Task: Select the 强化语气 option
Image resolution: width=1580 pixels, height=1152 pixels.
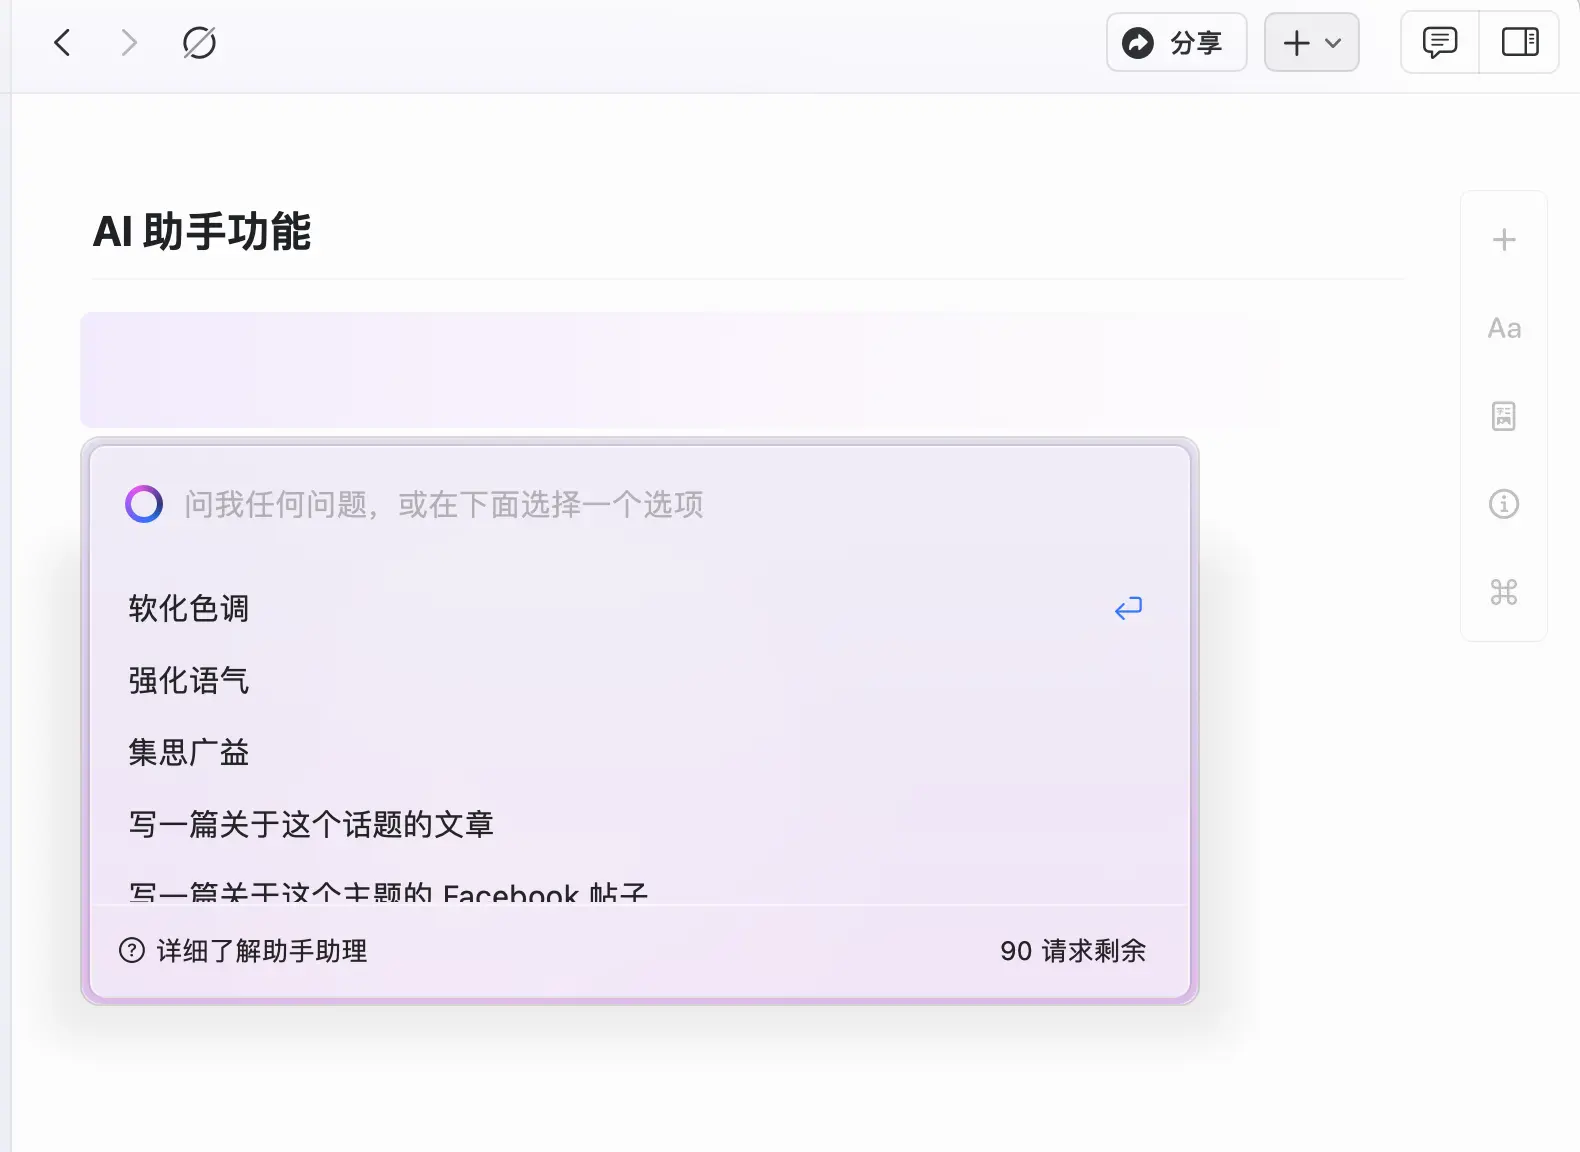Action: (638, 680)
